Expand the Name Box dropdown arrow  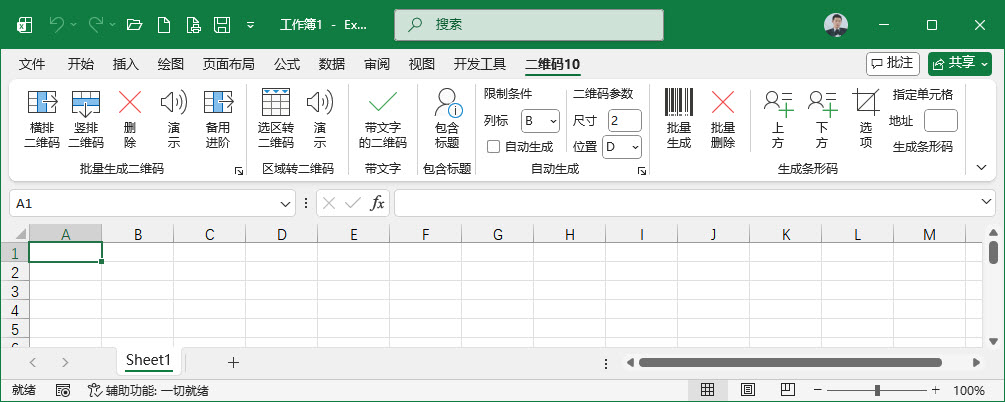[x=287, y=203]
